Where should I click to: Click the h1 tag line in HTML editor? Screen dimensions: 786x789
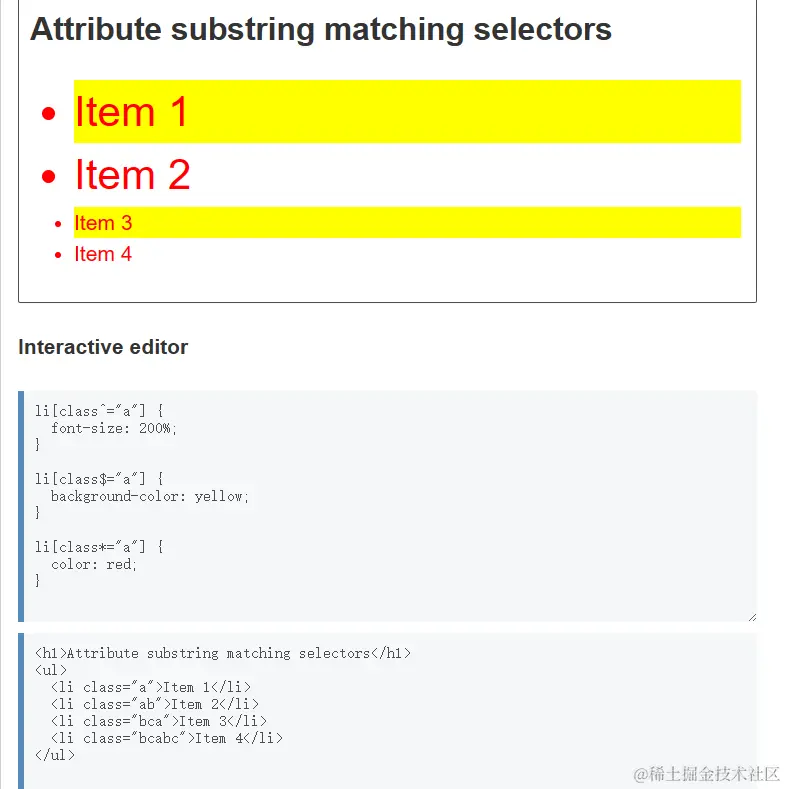(x=222, y=653)
